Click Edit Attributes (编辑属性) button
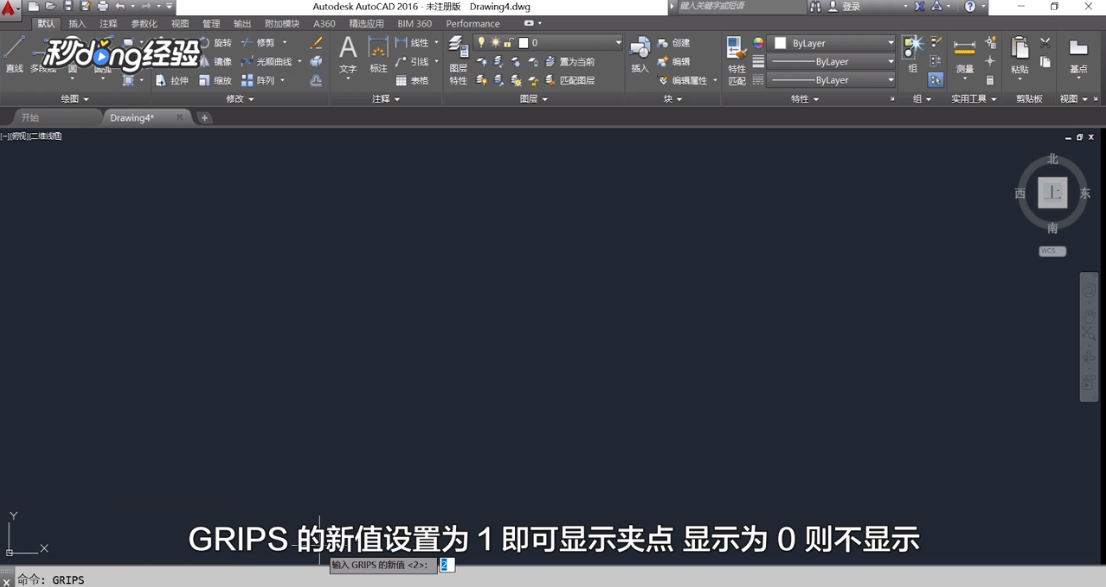This screenshot has width=1106, height=587. (x=682, y=80)
